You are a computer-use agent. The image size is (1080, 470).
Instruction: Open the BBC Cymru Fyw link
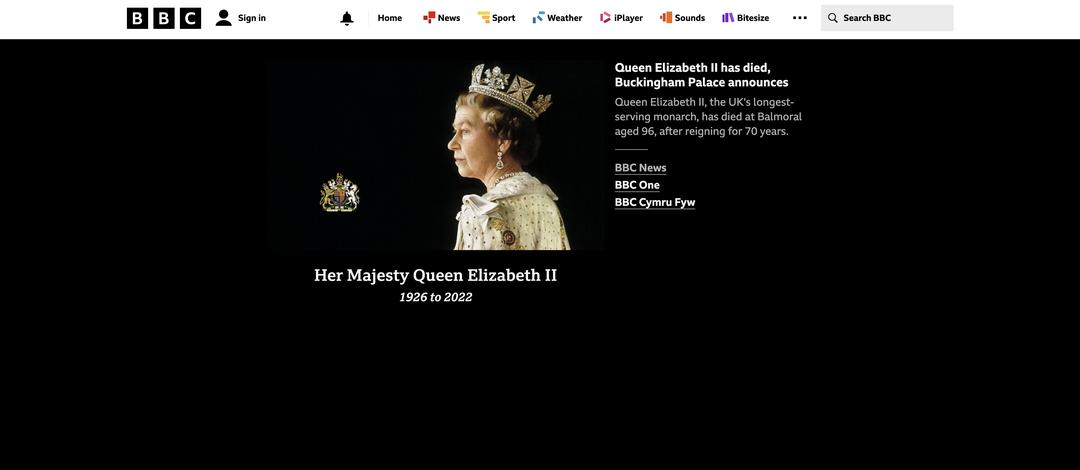[655, 202]
